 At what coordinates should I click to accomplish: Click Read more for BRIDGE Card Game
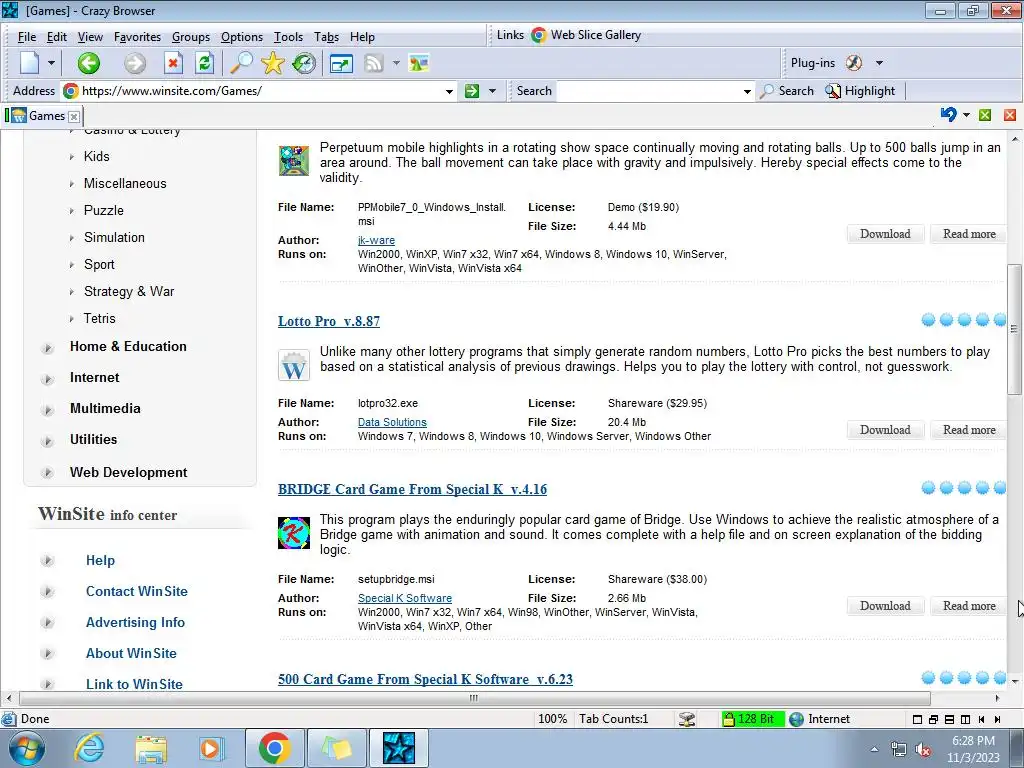pos(969,605)
